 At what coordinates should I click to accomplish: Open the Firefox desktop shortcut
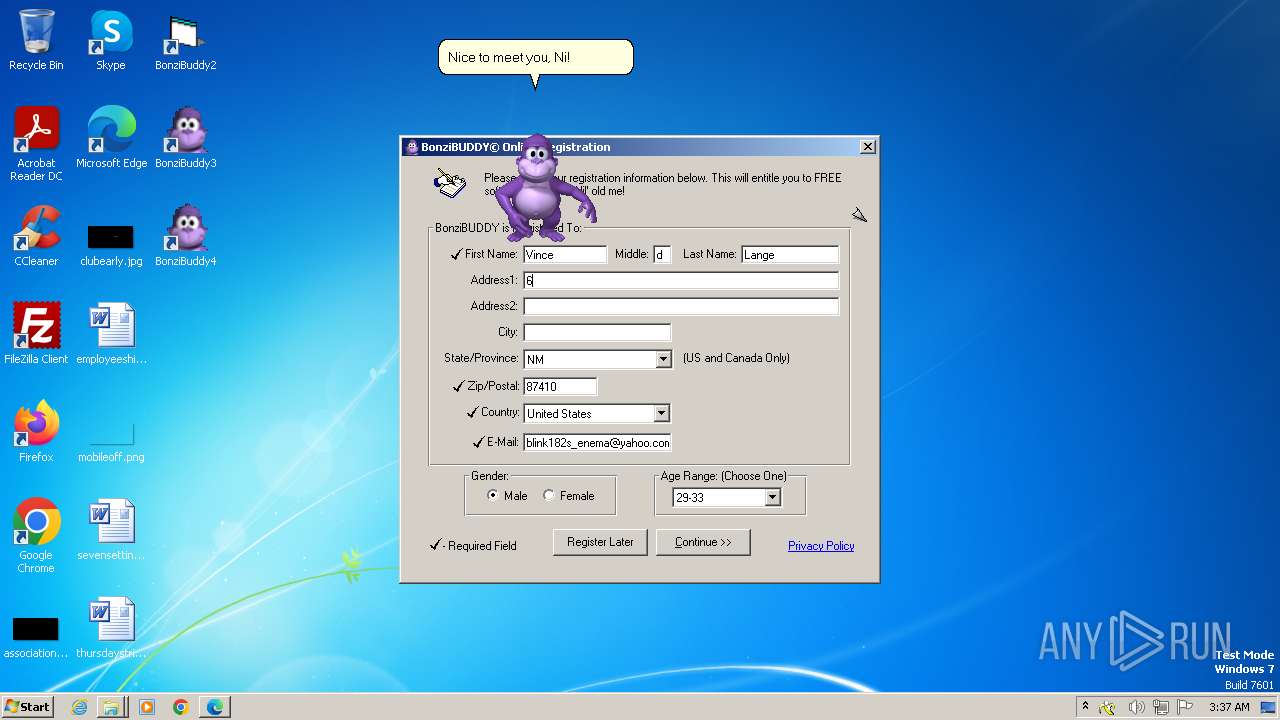point(36,432)
